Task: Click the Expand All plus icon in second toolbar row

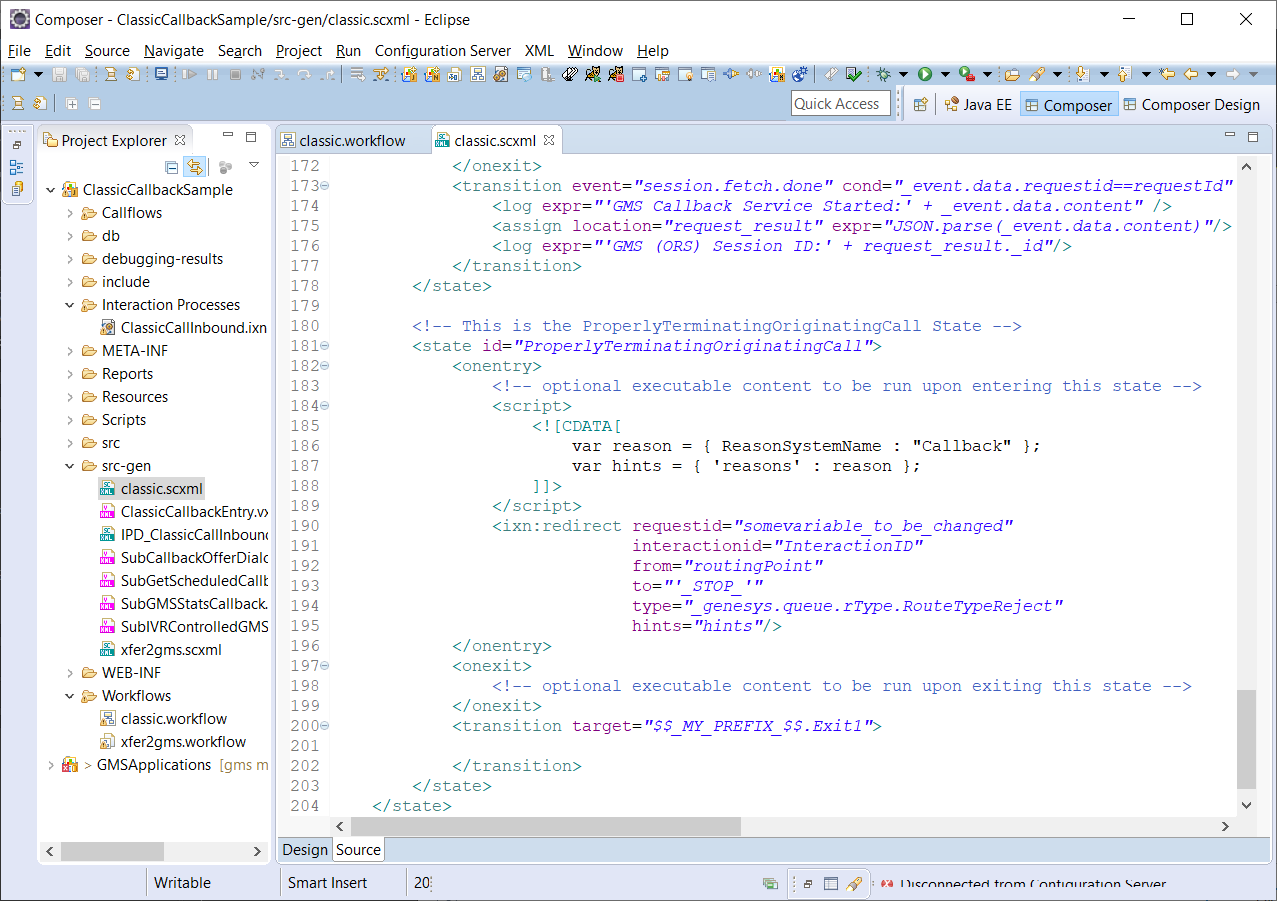Action: click(x=72, y=103)
